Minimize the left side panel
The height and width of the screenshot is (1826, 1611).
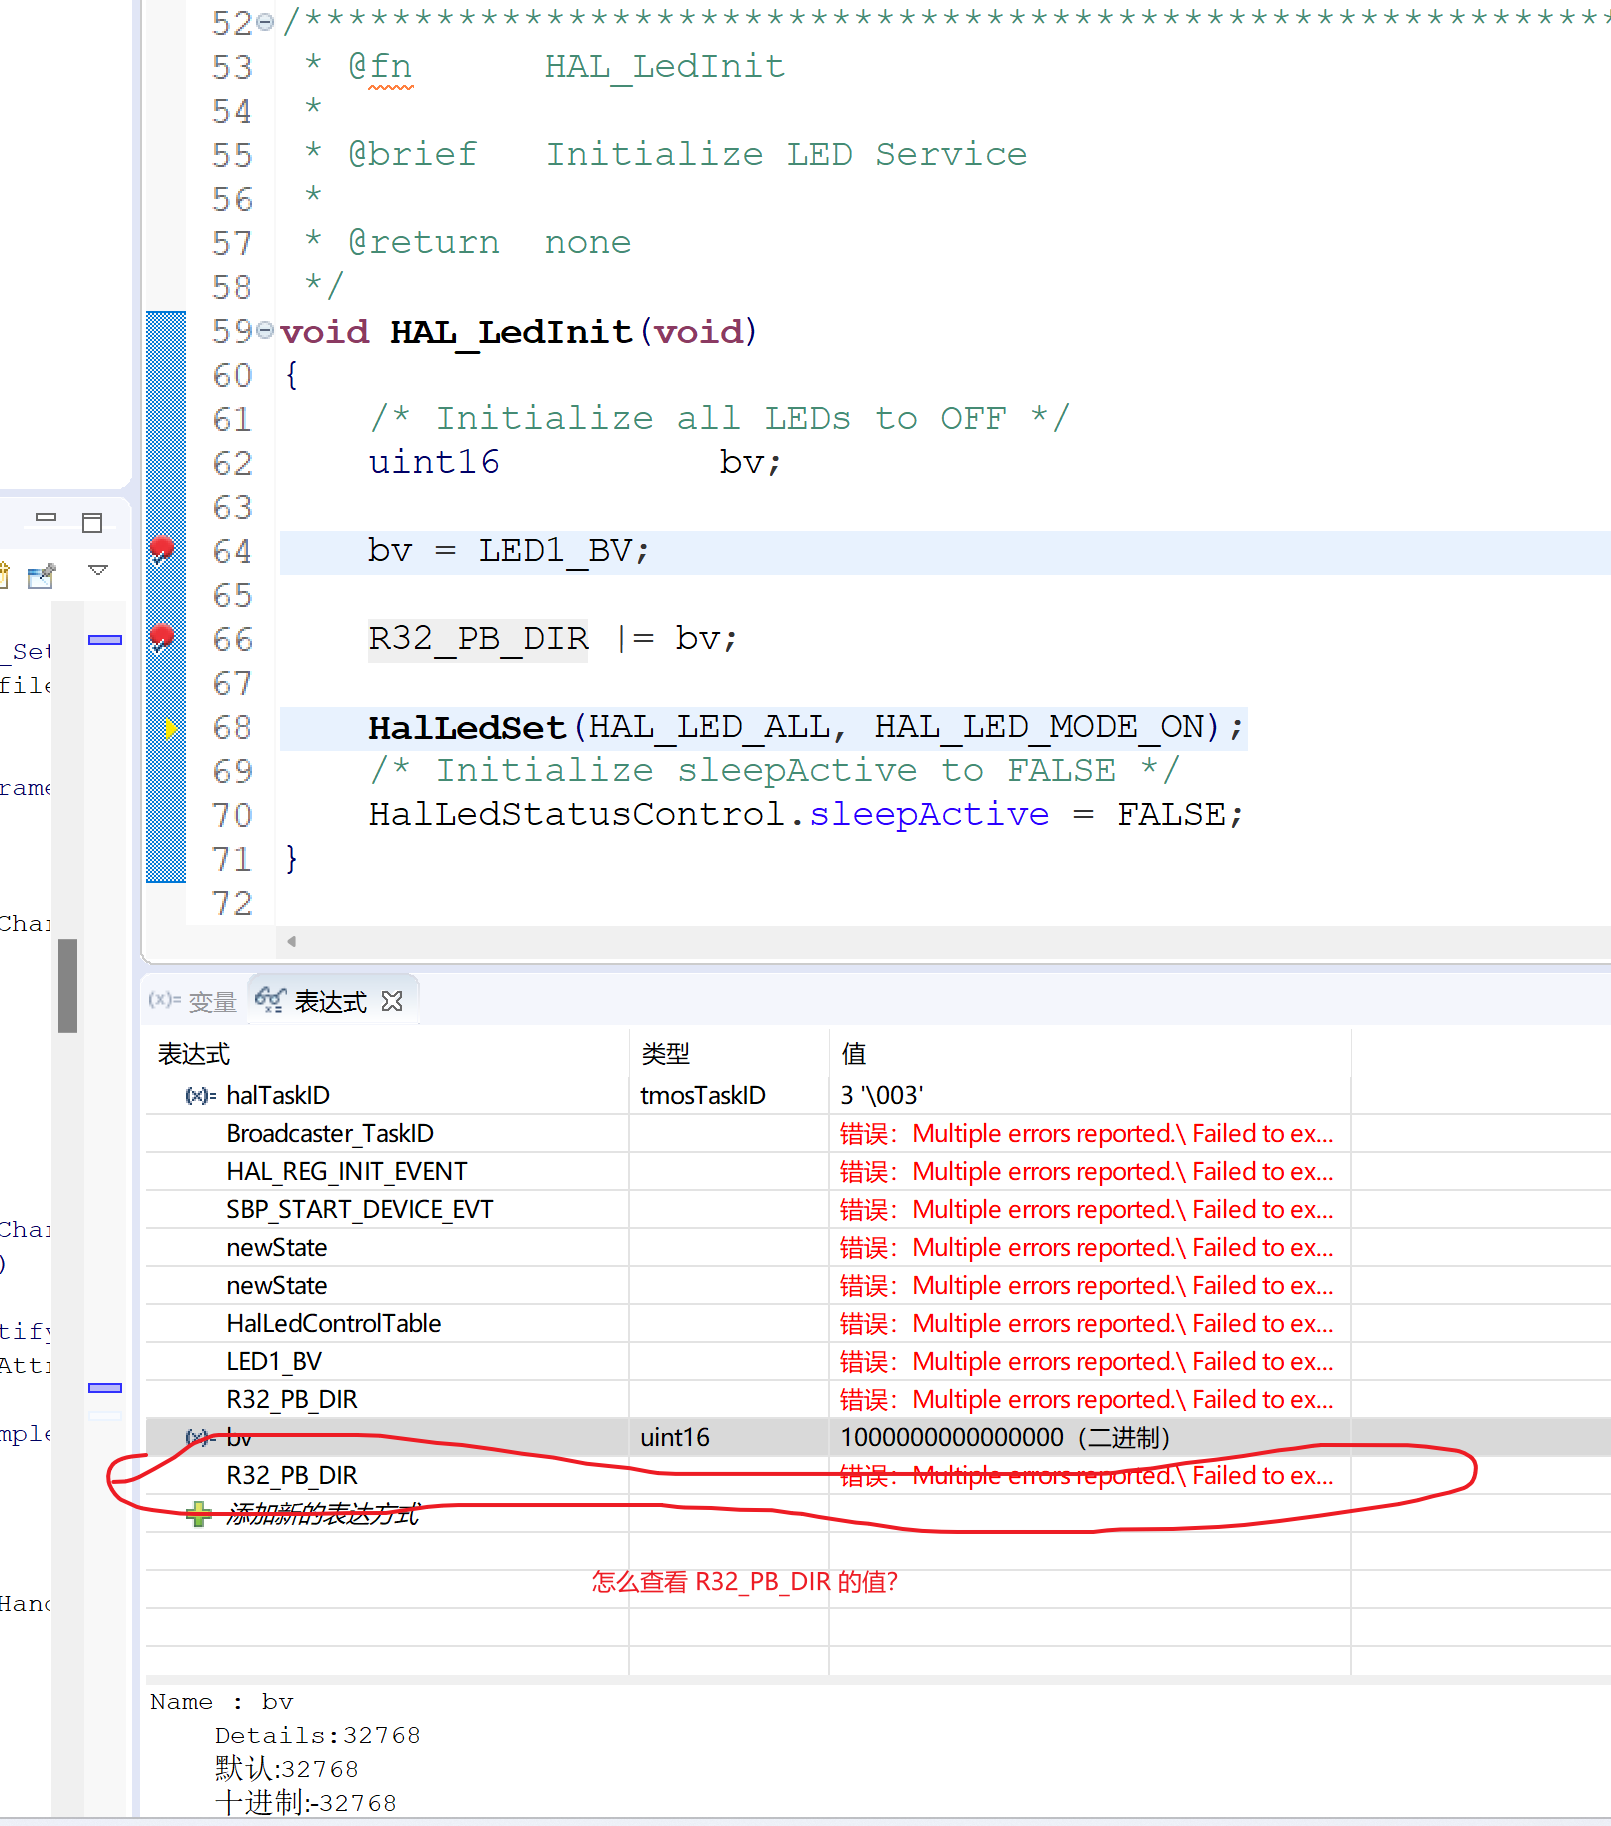pyautogui.click(x=46, y=518)
